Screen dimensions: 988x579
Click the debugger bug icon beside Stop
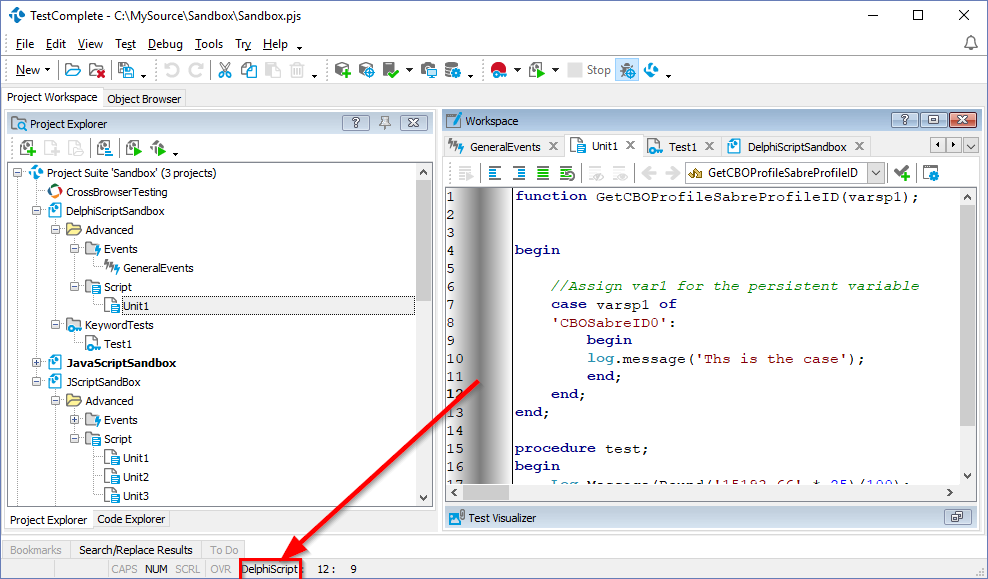pos(627,70)
